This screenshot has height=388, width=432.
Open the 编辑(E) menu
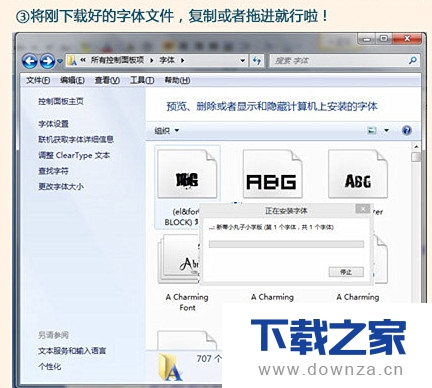pos(72,80)
